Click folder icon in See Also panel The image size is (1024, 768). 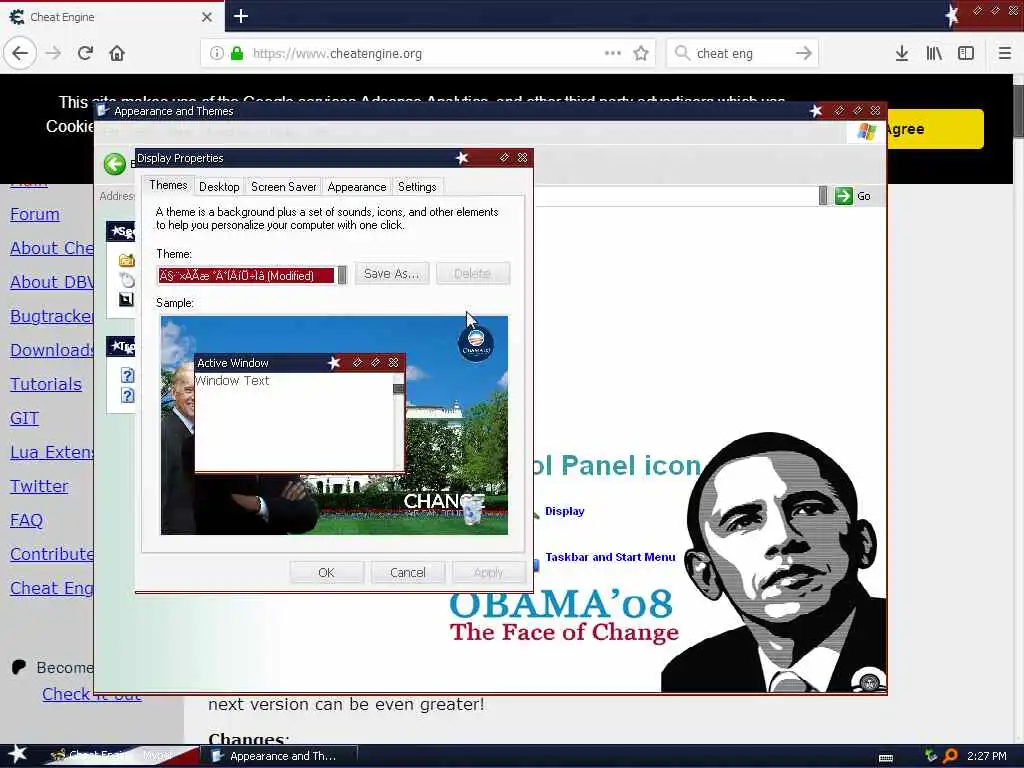[x=127, y=260]
